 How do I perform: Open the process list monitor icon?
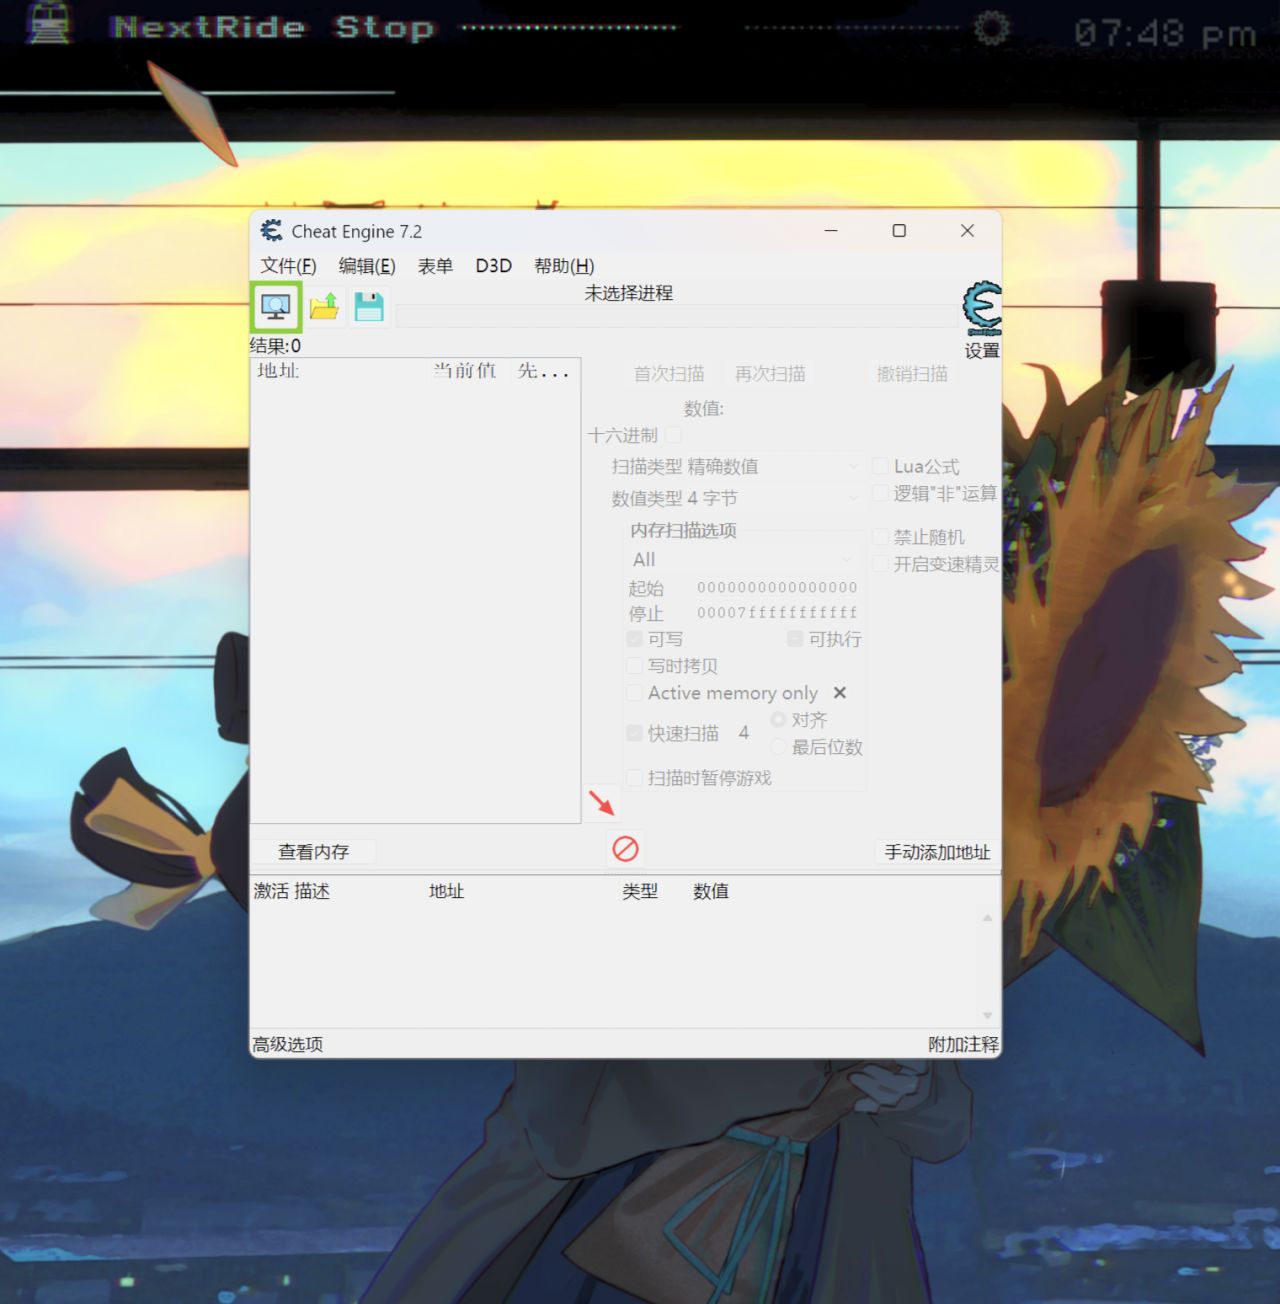click(276, 307)
